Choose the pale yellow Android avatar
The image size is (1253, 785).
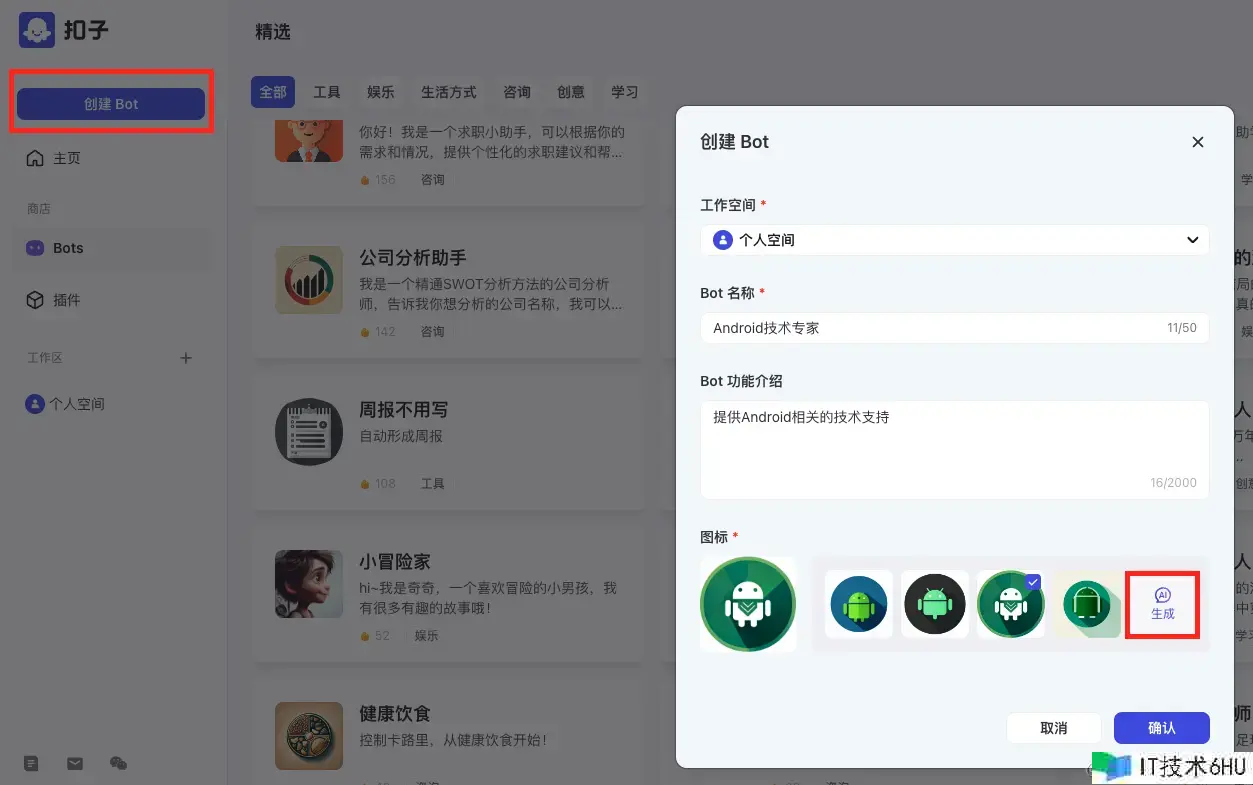coord(1086,604)
